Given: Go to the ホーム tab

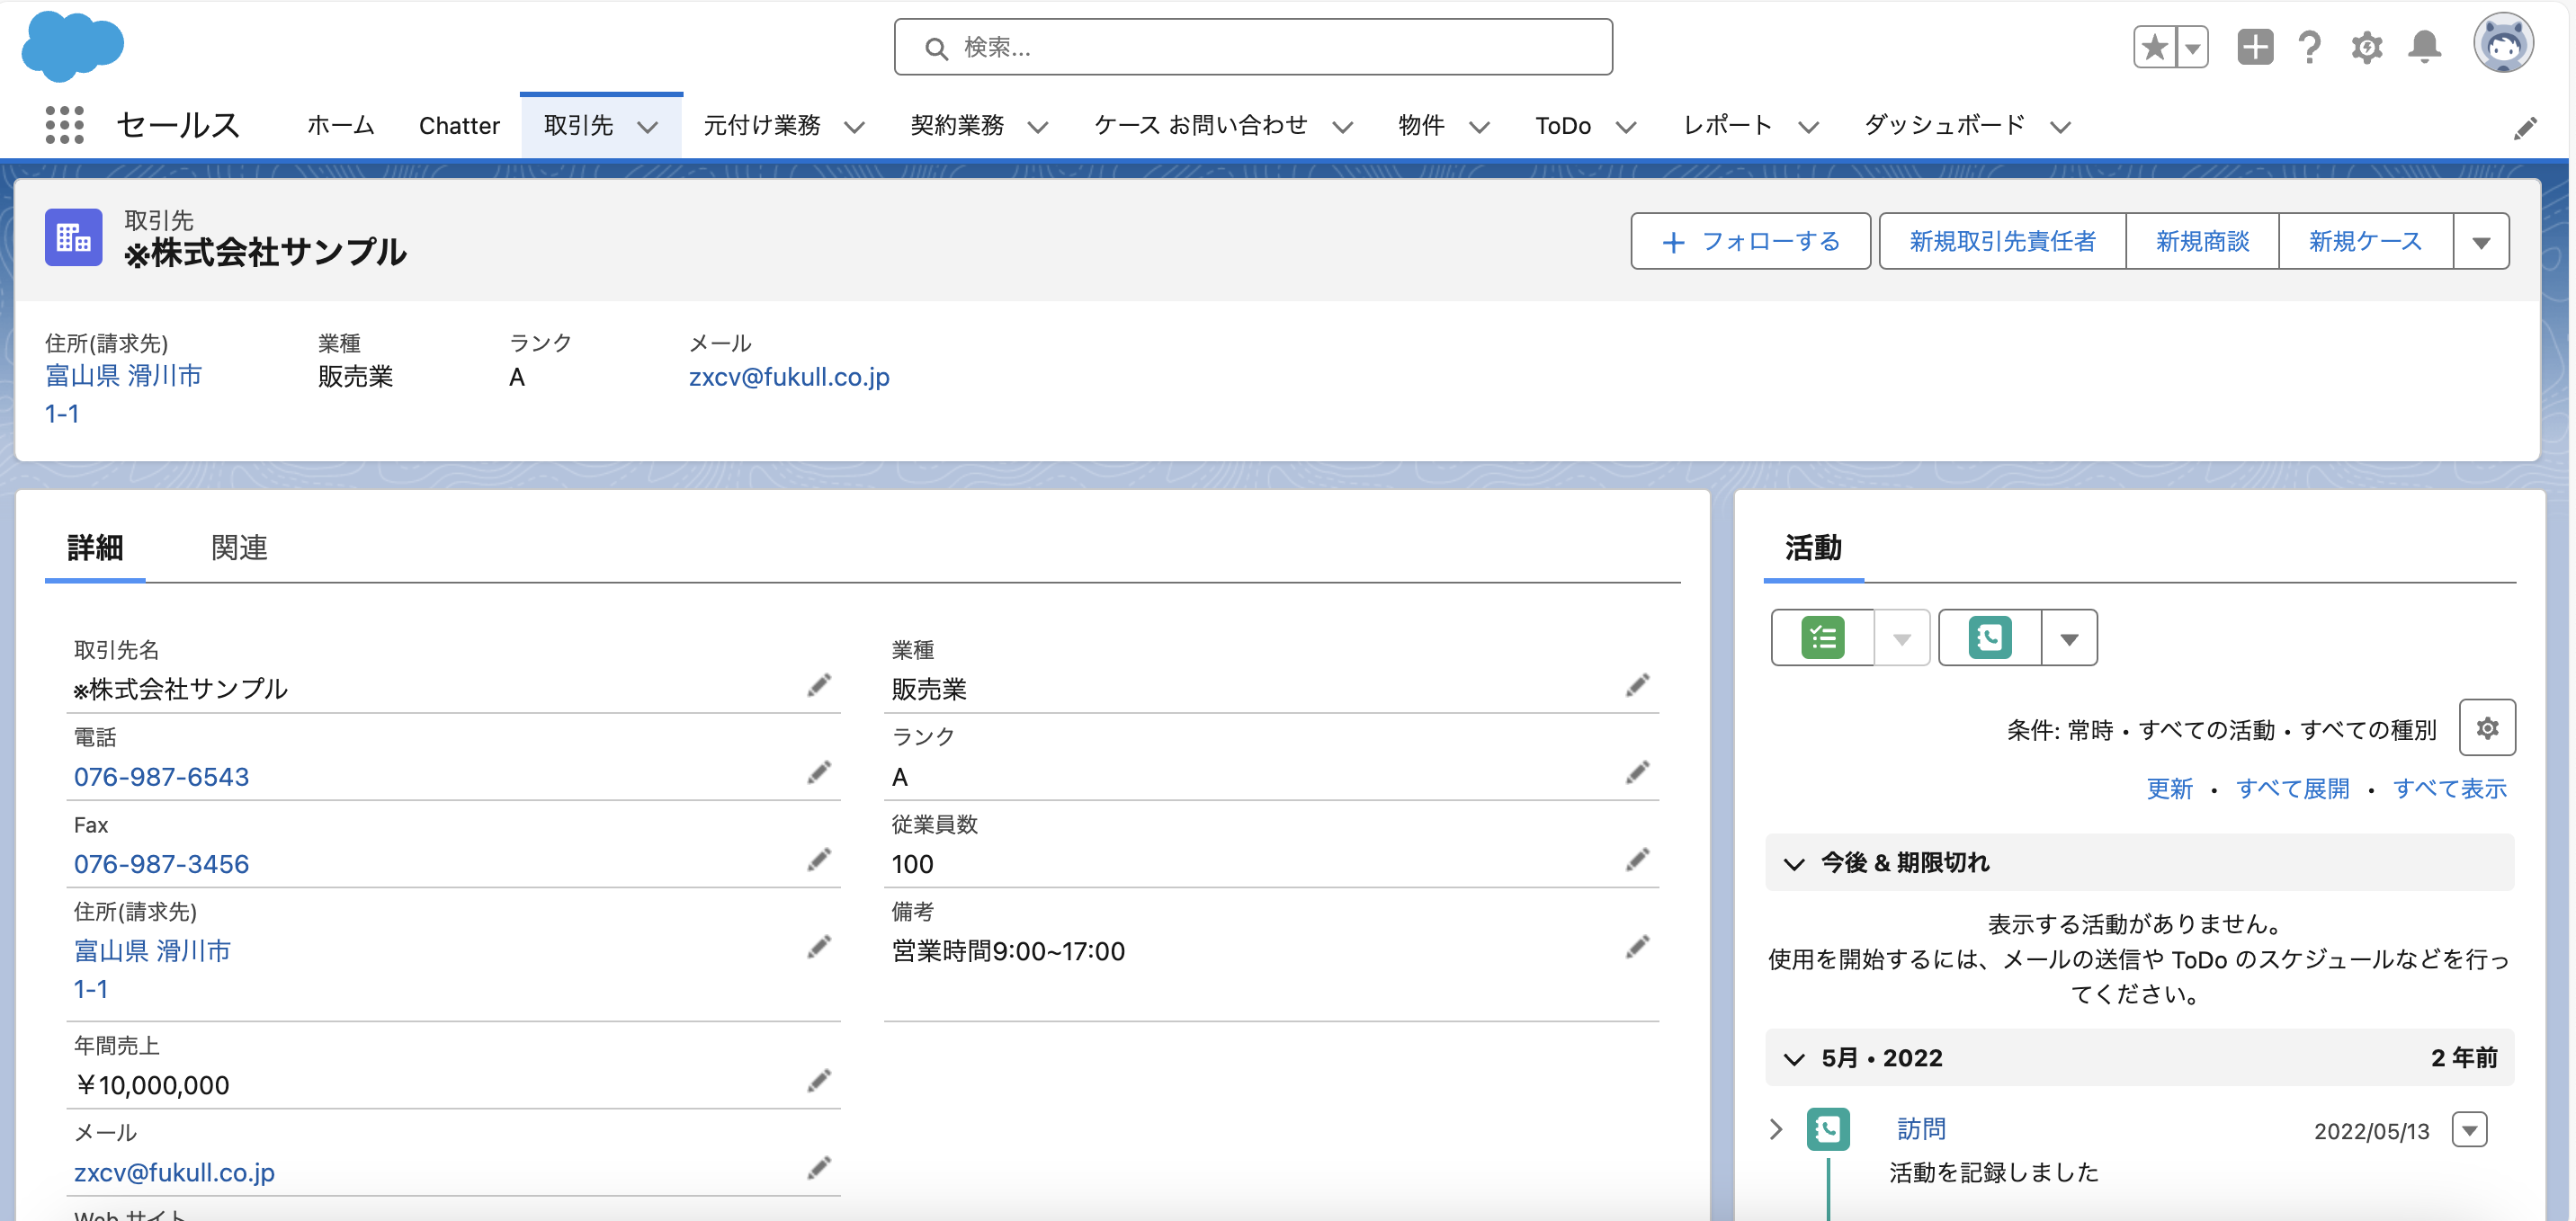Looking at the screenshot, I should click(340, 125).
